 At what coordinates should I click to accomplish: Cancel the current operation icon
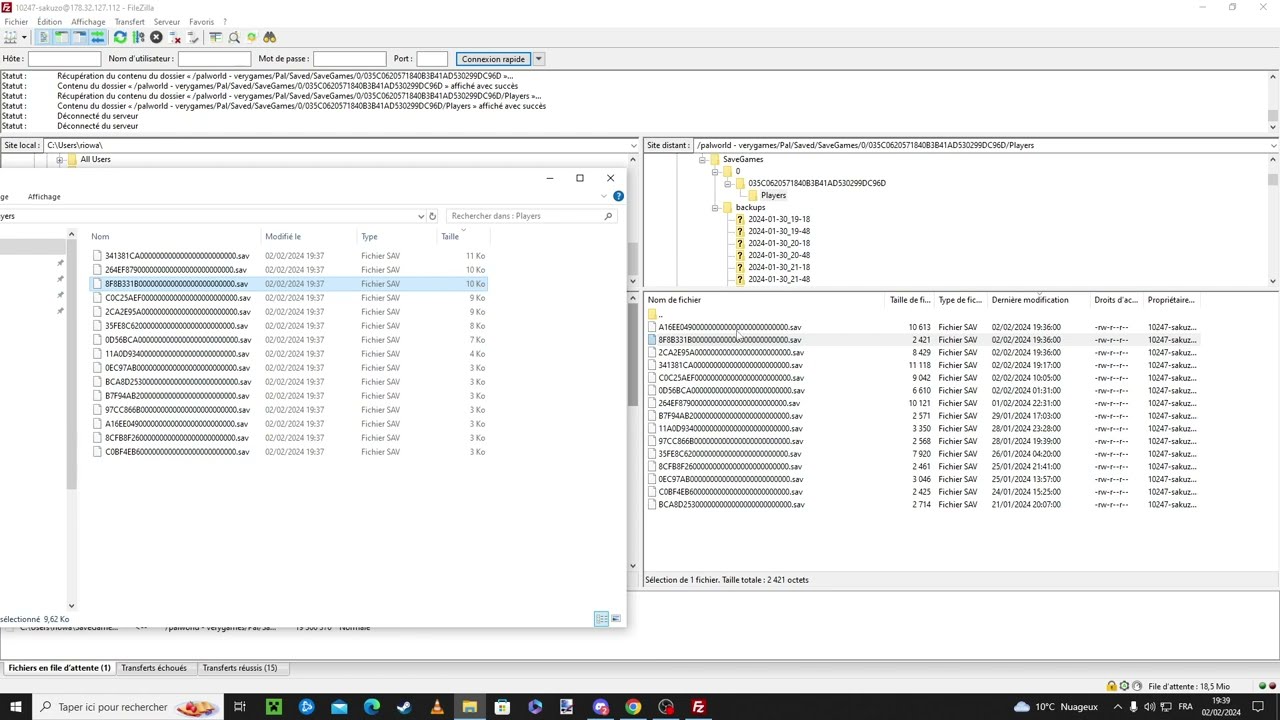[156, 37]
